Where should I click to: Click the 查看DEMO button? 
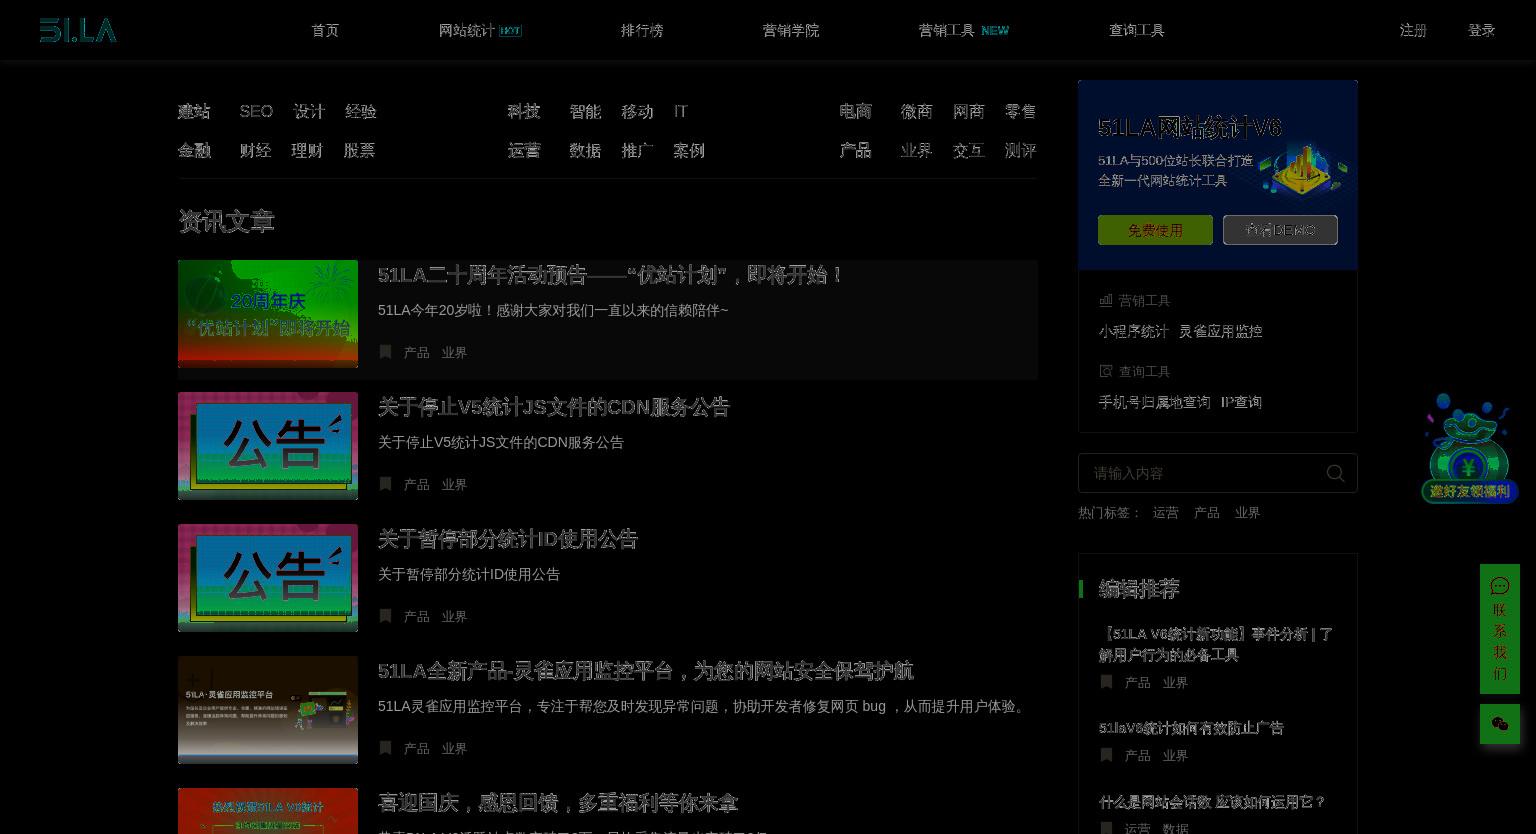click(1280, 230)
